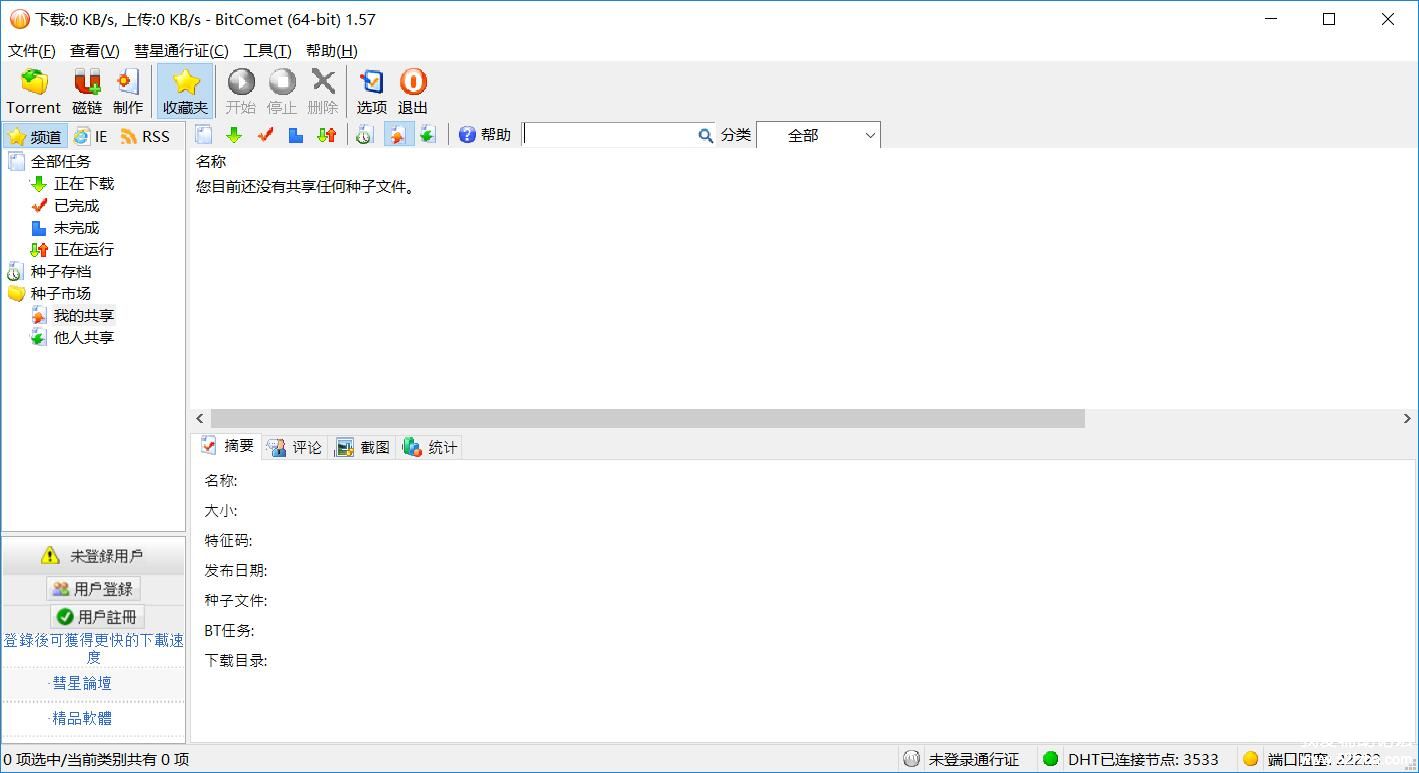Click the magnifier search icon

click(706, 135)
